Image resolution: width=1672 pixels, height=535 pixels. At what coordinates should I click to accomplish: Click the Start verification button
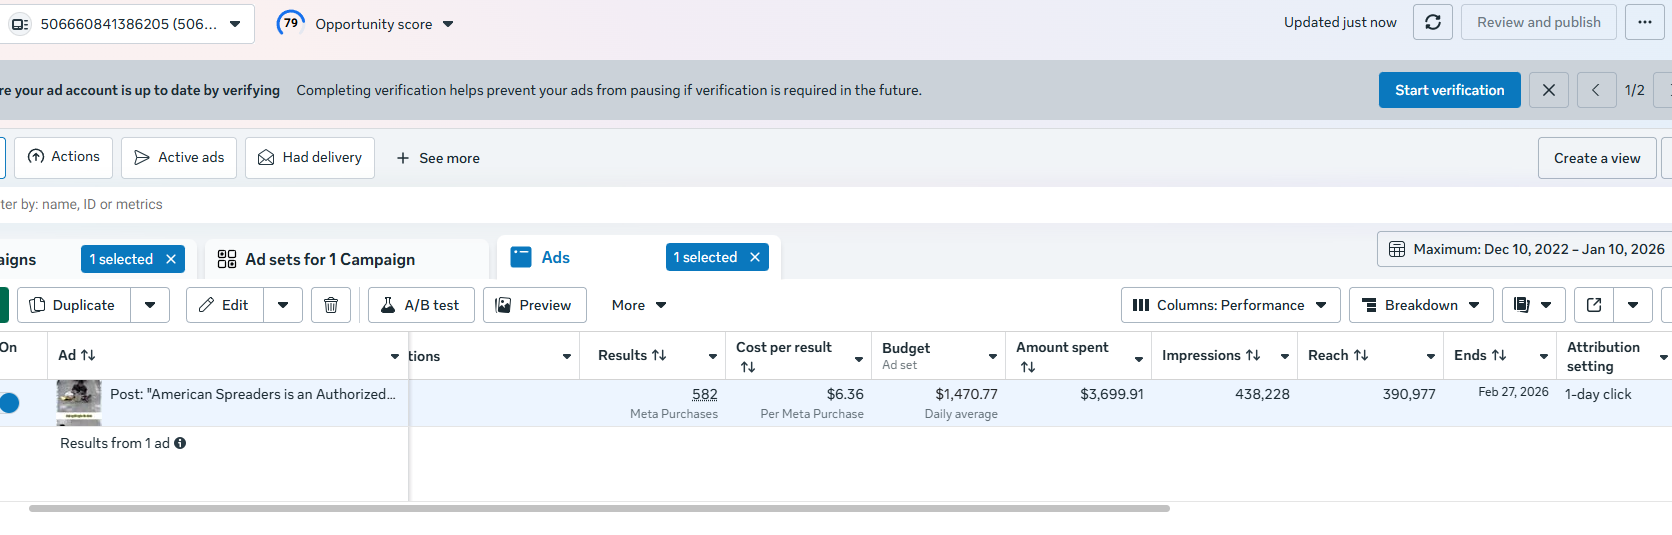pos(1449,90)
